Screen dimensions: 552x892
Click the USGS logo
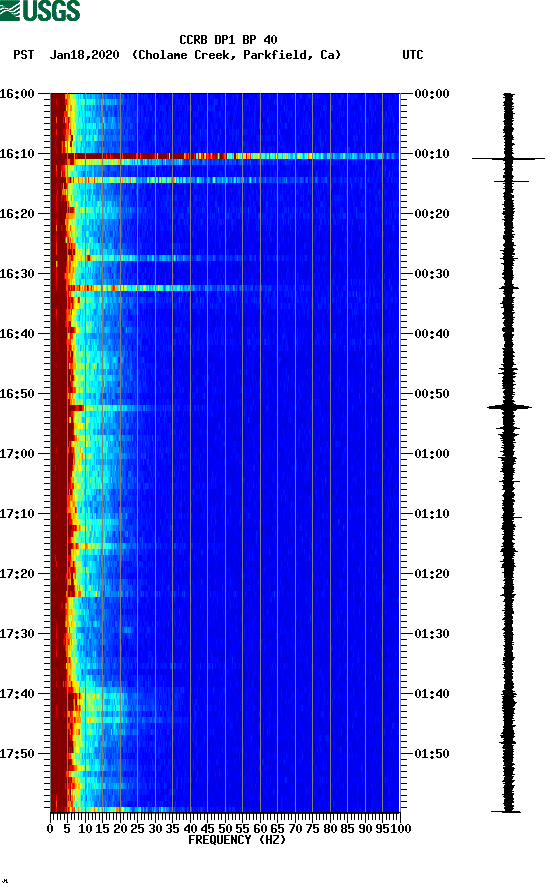(x=40, y=11)
